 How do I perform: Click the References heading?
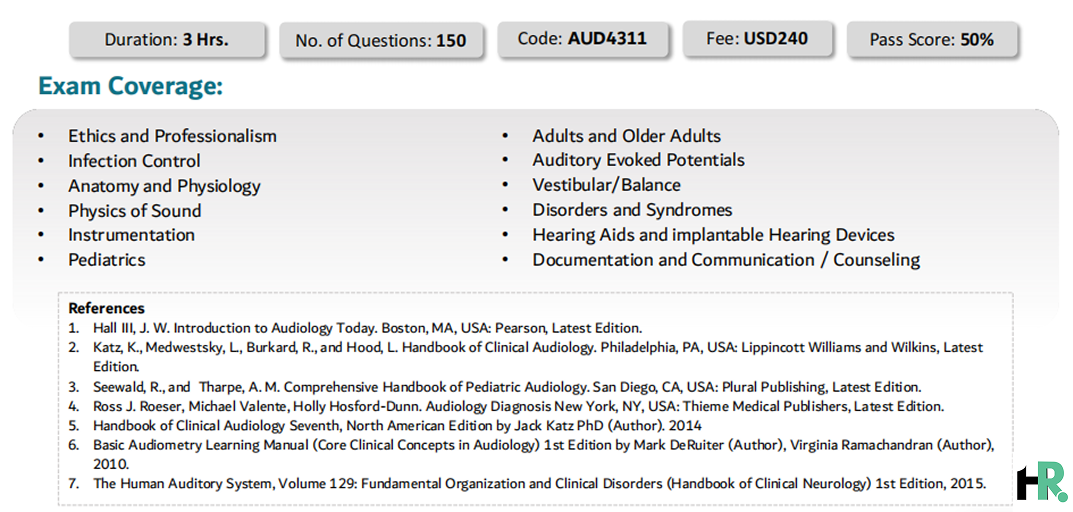click(x=107, y=308)
